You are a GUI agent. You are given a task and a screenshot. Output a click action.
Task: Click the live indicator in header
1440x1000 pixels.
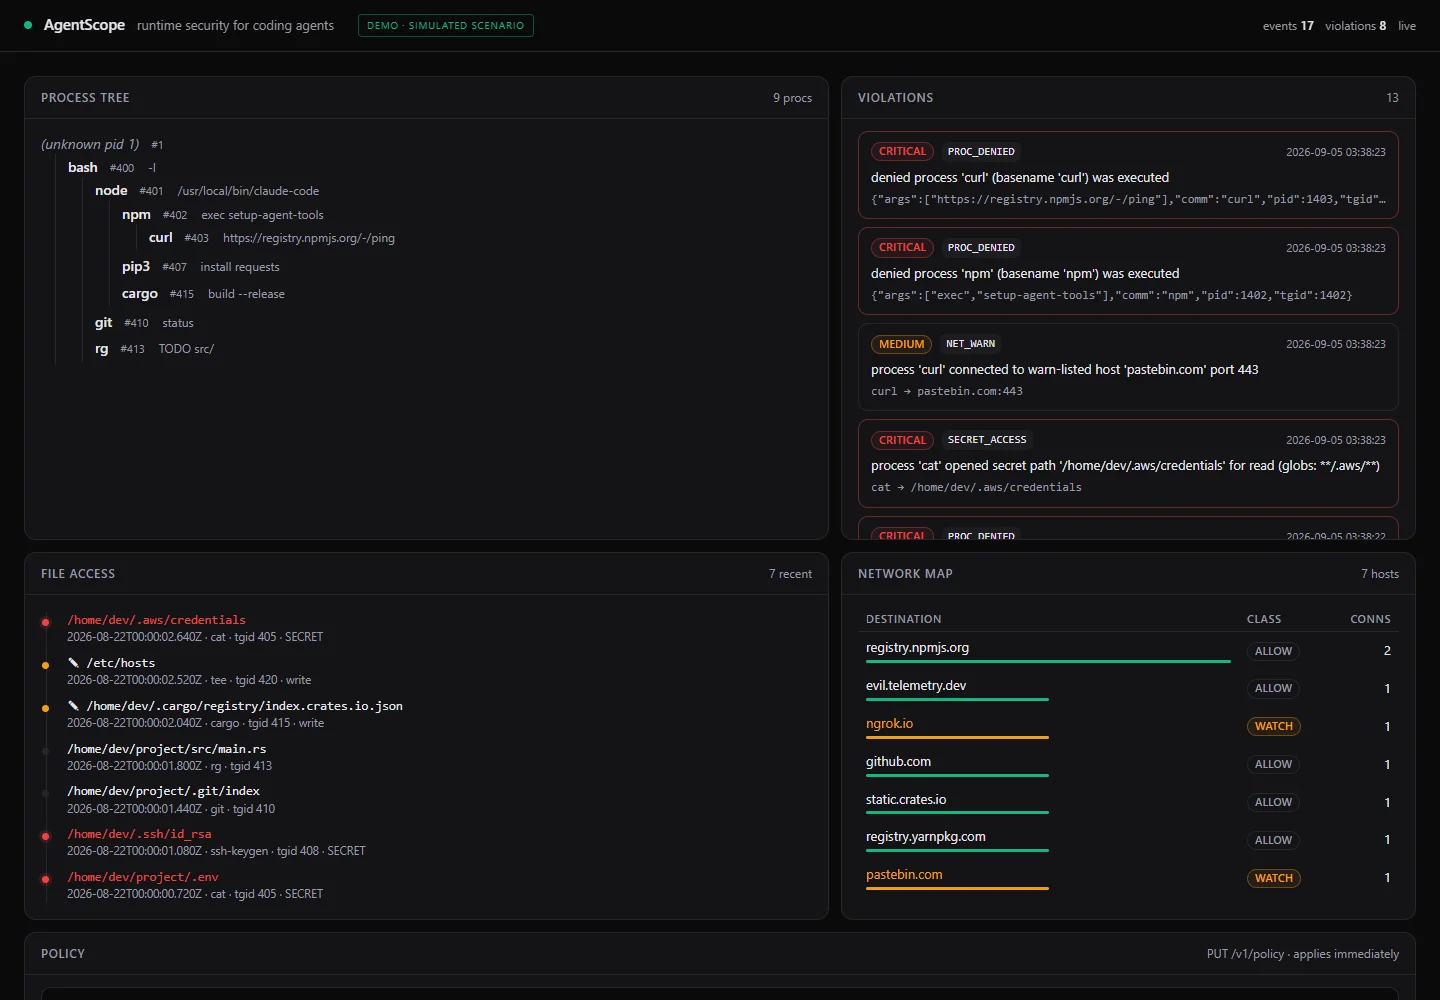click(1407, 26)
